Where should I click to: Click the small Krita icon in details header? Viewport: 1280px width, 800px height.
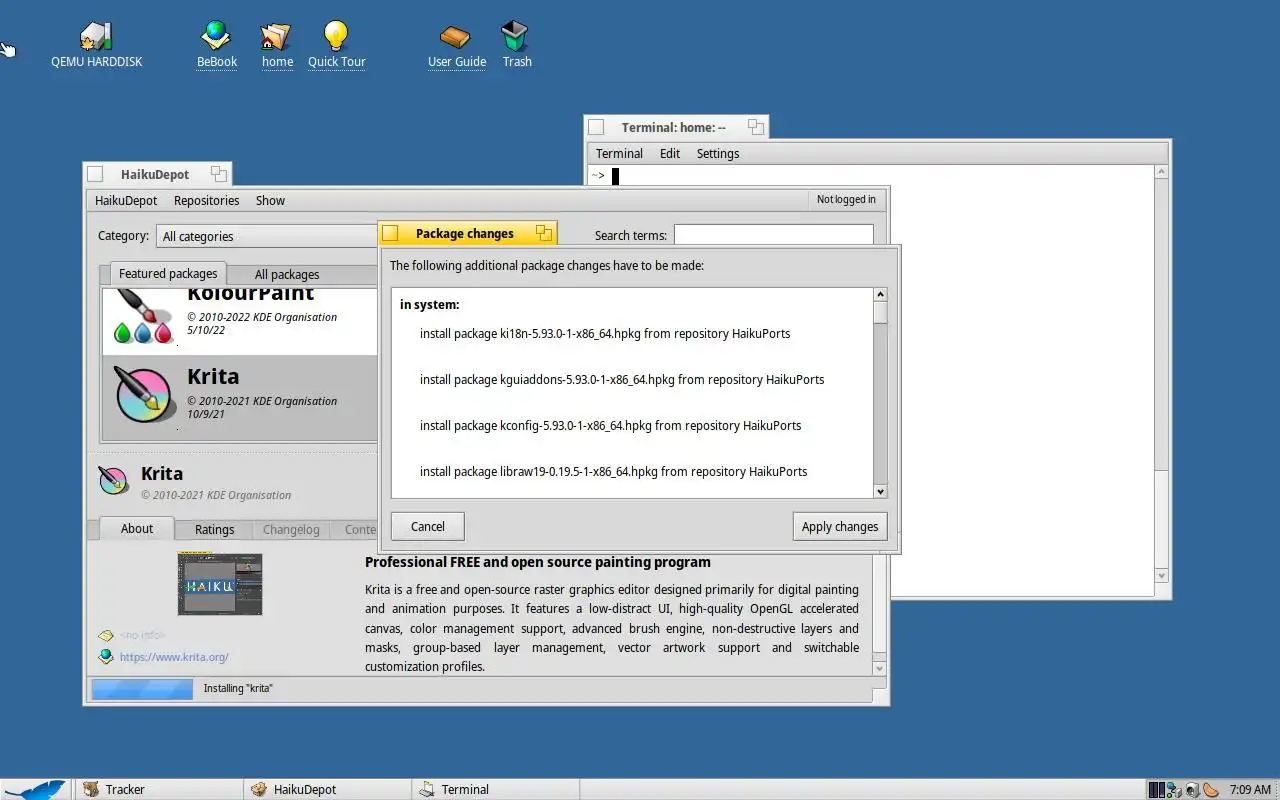pyautogui.click(x=113, y=481)
